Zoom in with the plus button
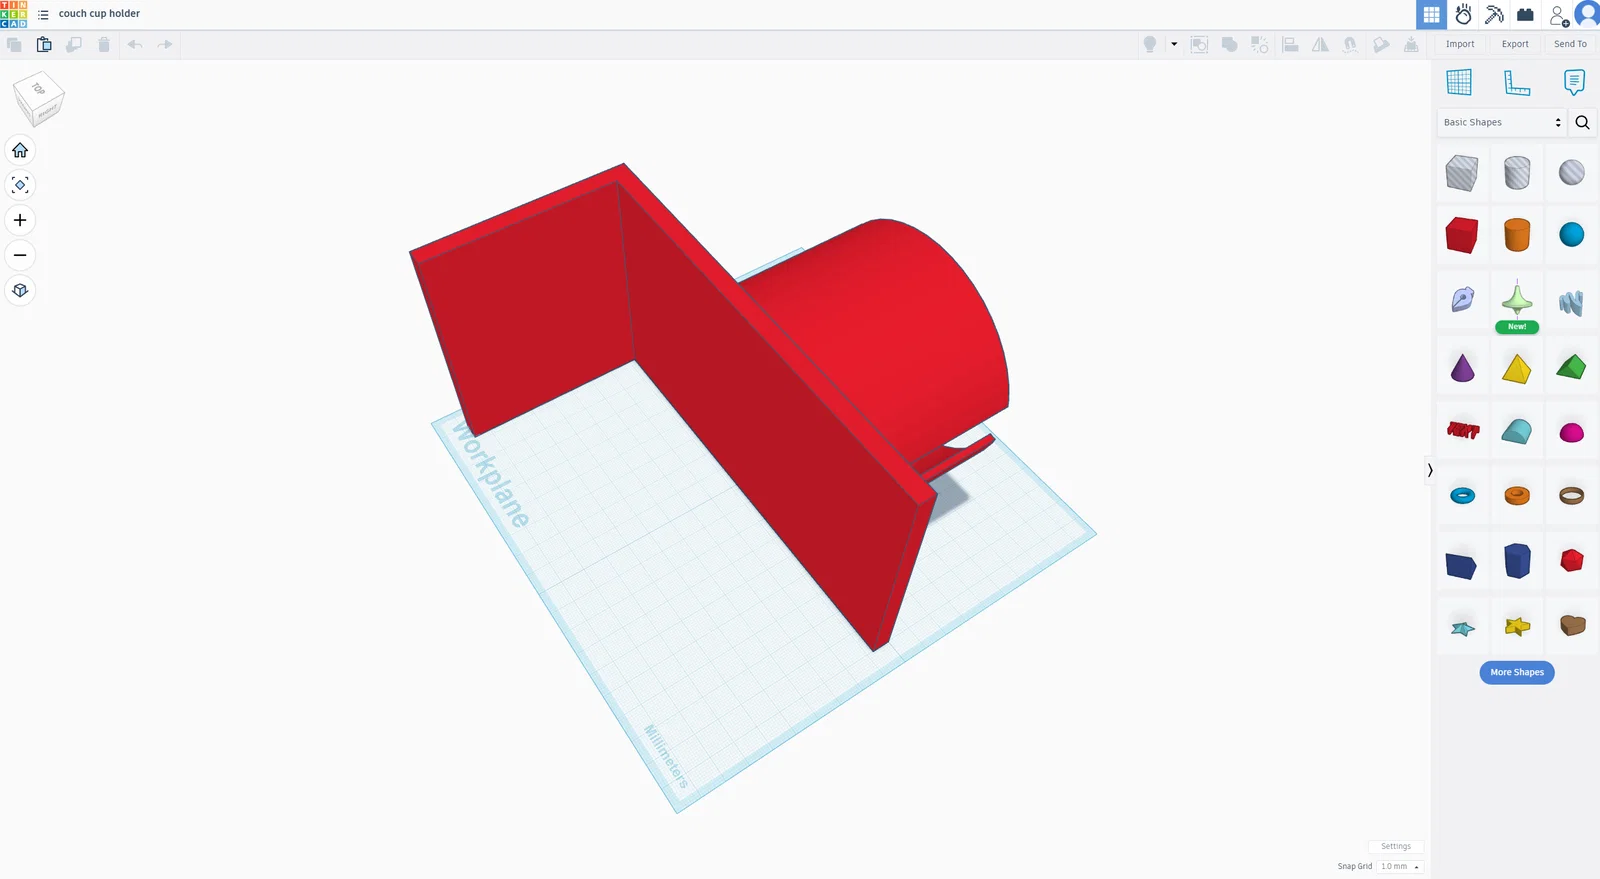 click(x=20, y=220)
